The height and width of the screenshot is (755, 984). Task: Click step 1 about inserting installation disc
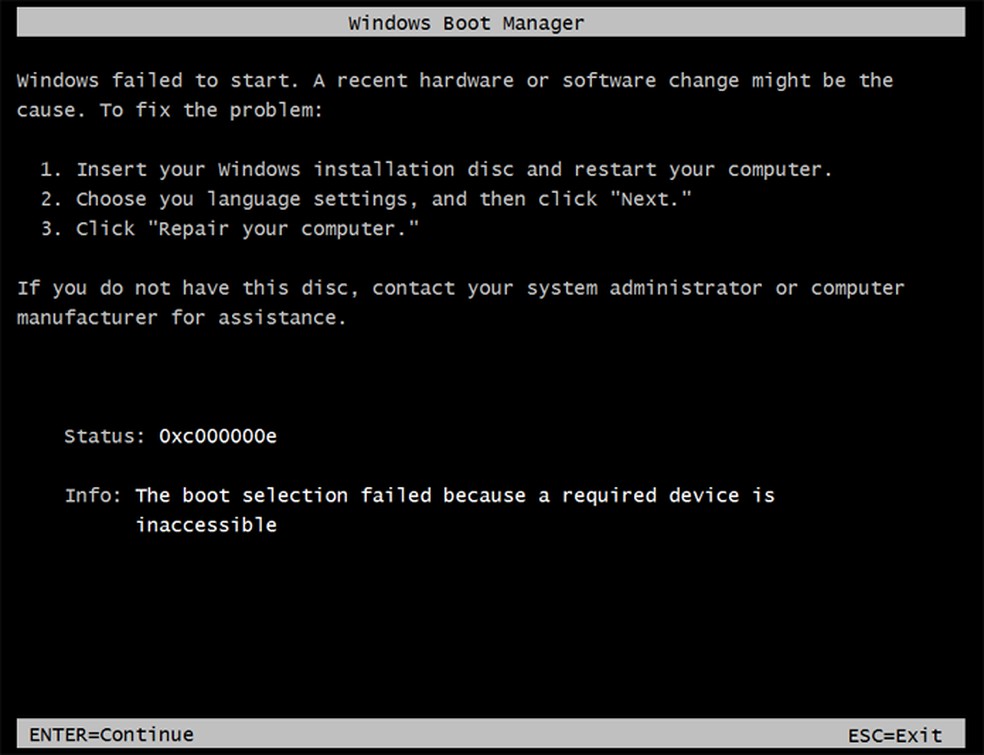454,169
